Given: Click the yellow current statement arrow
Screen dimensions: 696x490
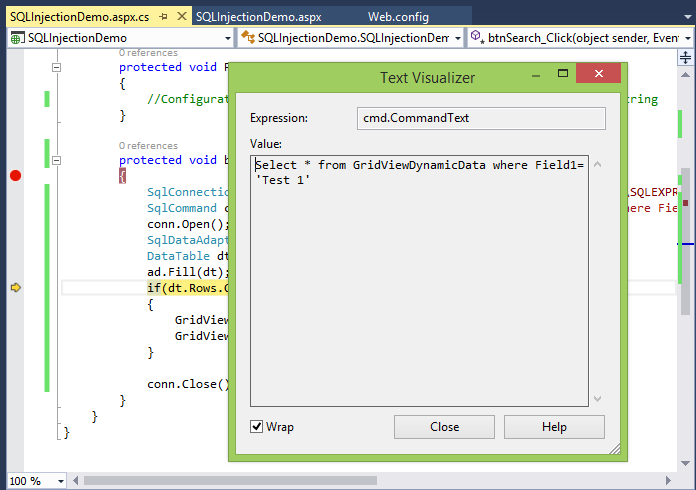Looking at the screenshot, I should 16,288.
